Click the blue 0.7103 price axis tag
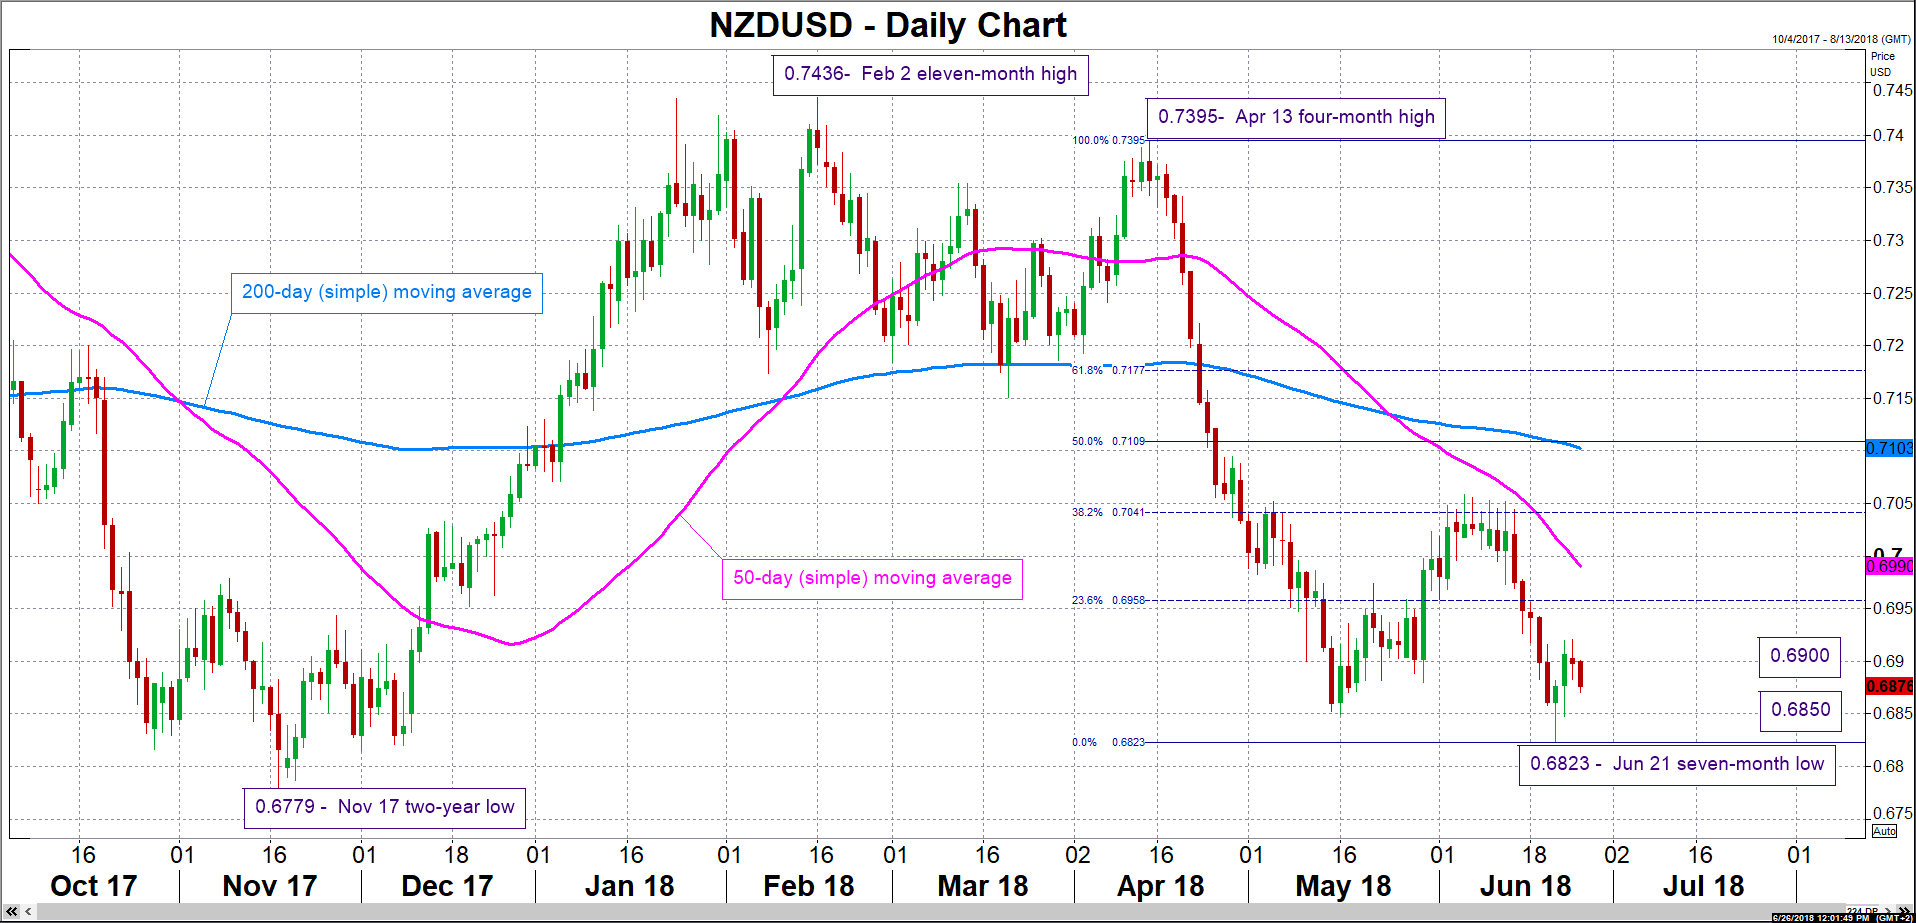The width and height of the screenshot is (1916, 923). click(1889, 448)
